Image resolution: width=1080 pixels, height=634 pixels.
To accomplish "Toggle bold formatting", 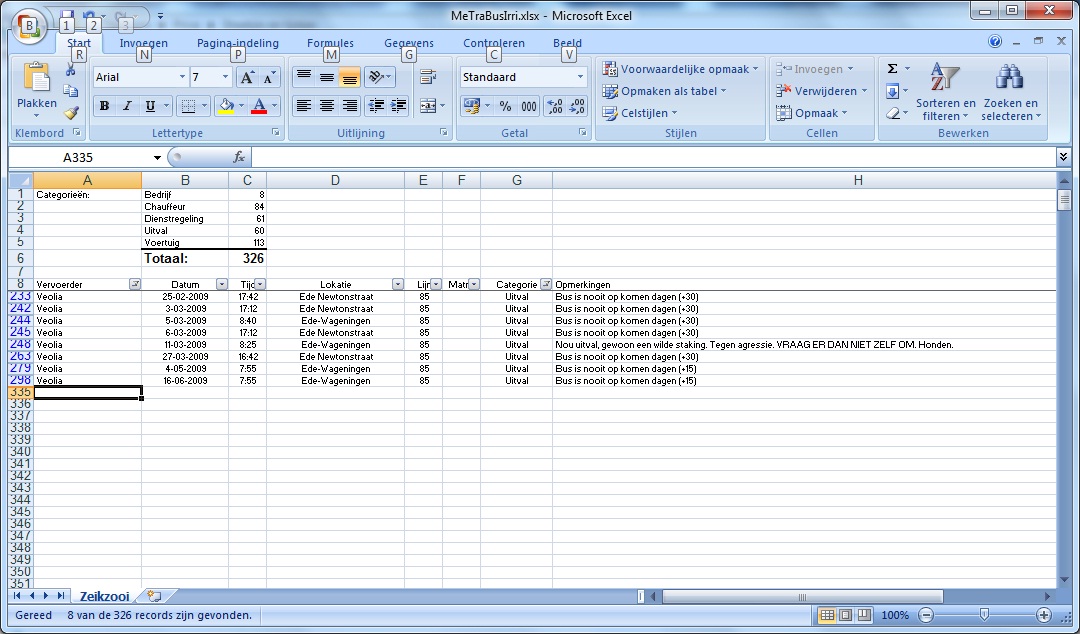I will pos(104,106).
